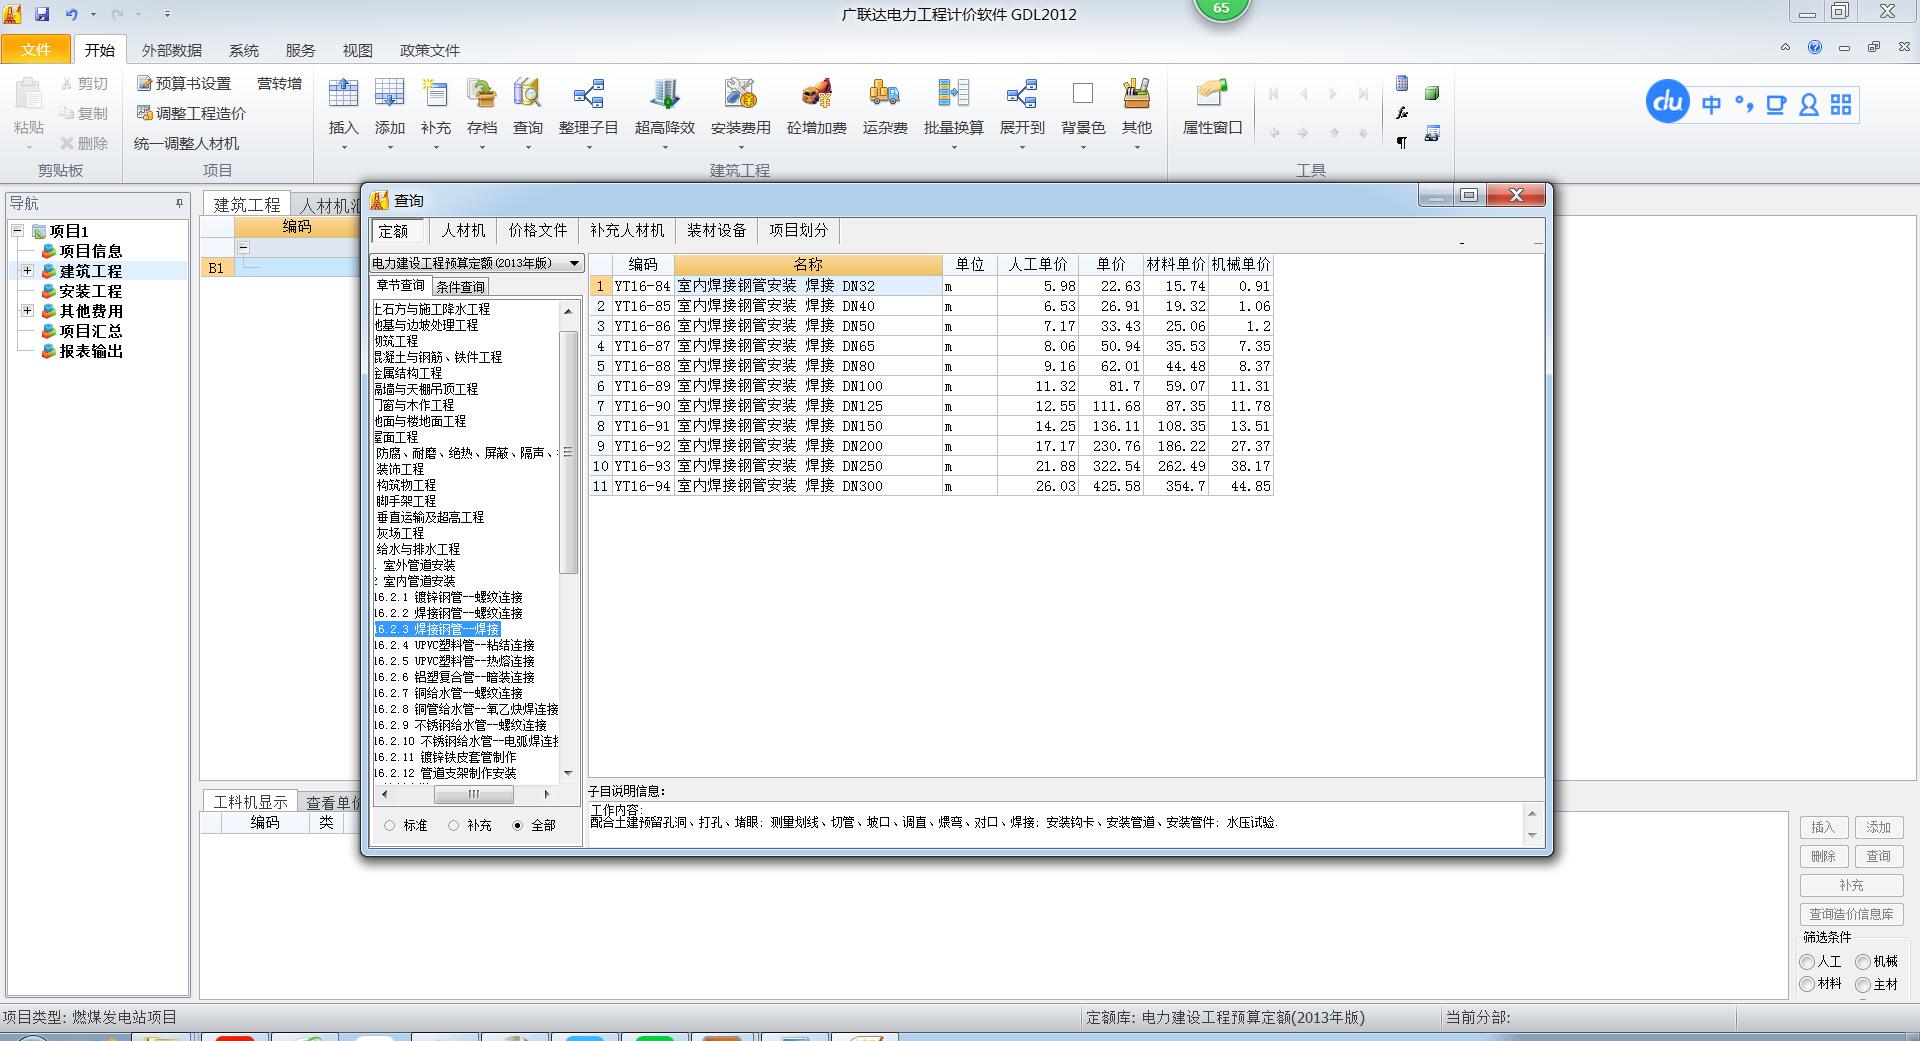Click the 展开到 ribbon icon
1920x1041 pixels.
tap(1021, 94)
